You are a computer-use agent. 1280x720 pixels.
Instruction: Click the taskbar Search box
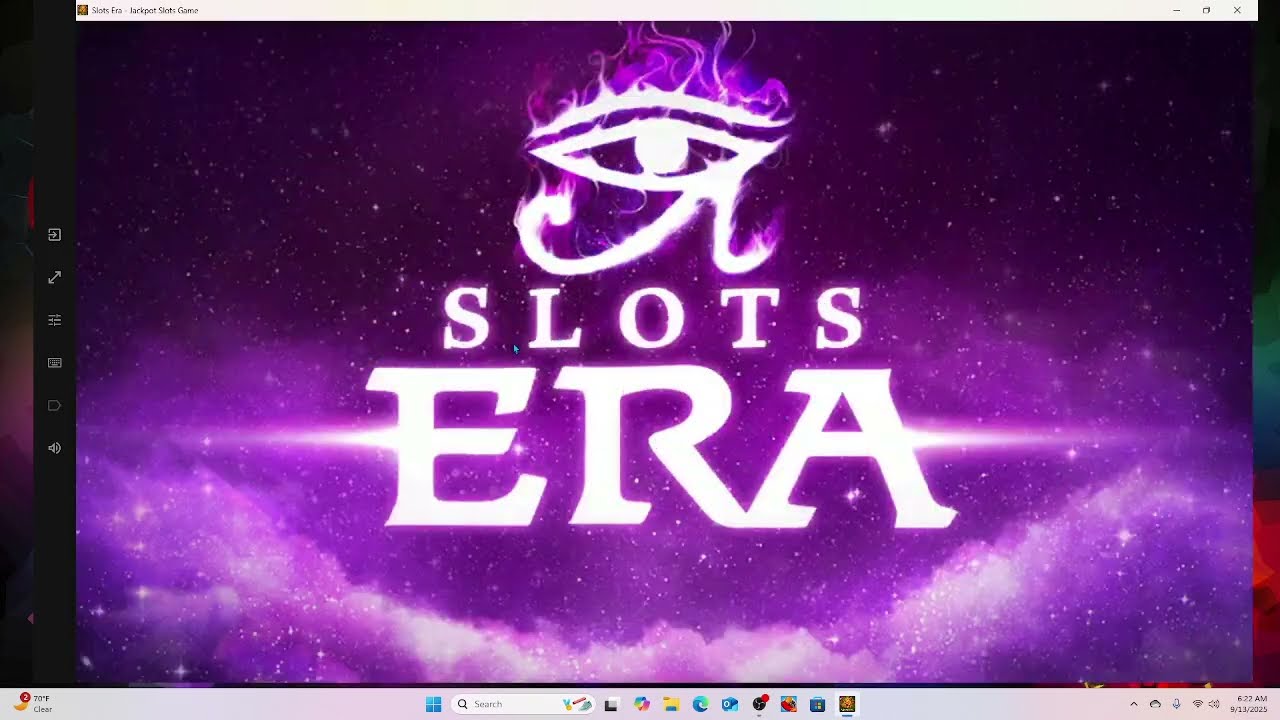click(x=522, y=704)
